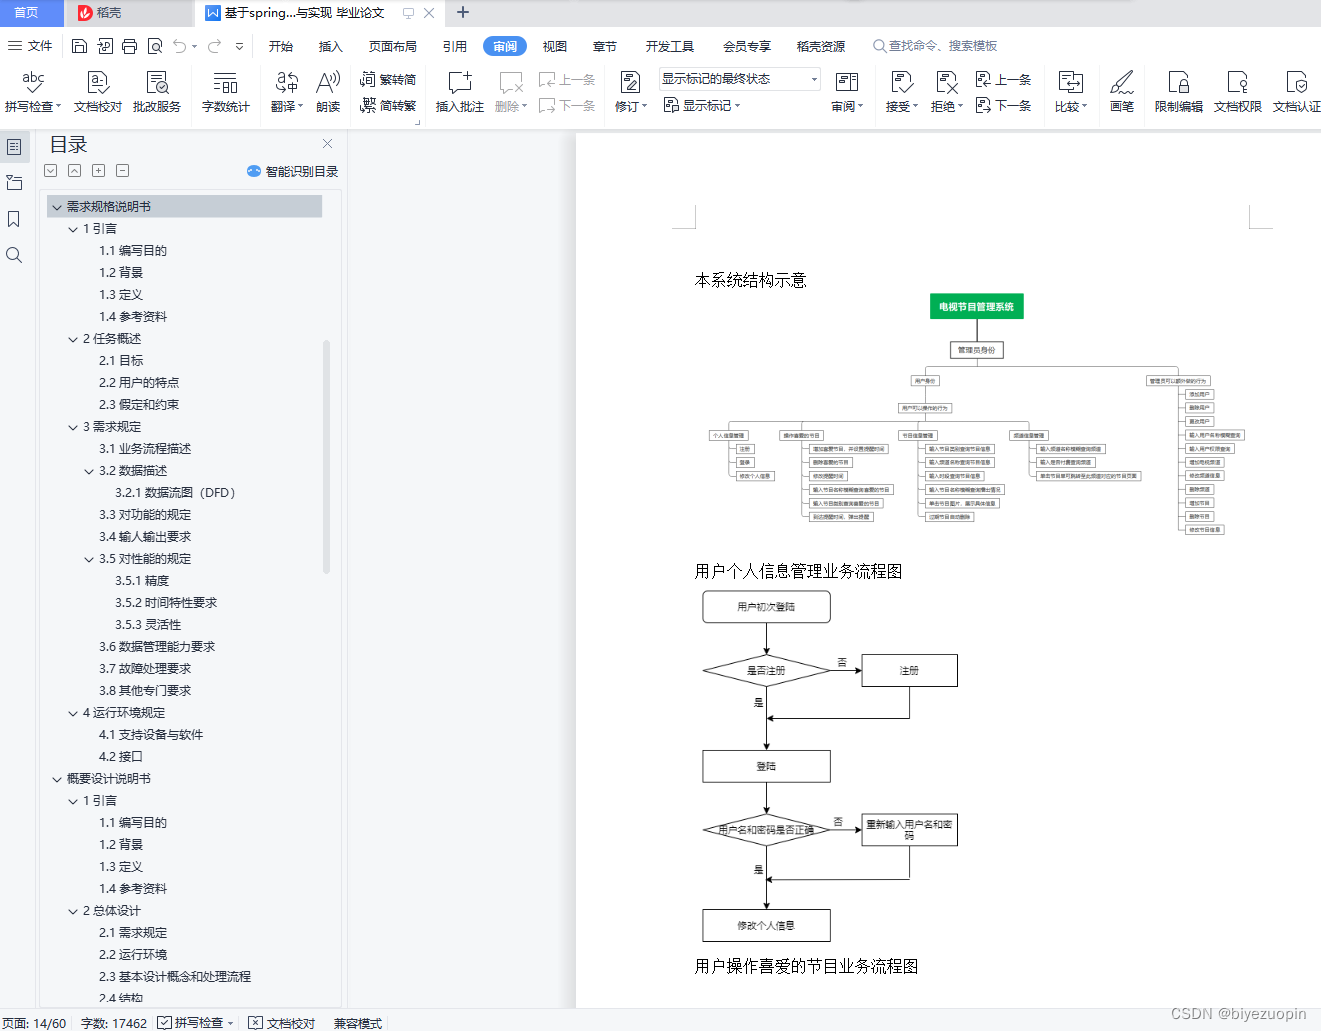Open a new document tab with plus
This screenshot has height=1031, width=1321.
coord(462,13)
